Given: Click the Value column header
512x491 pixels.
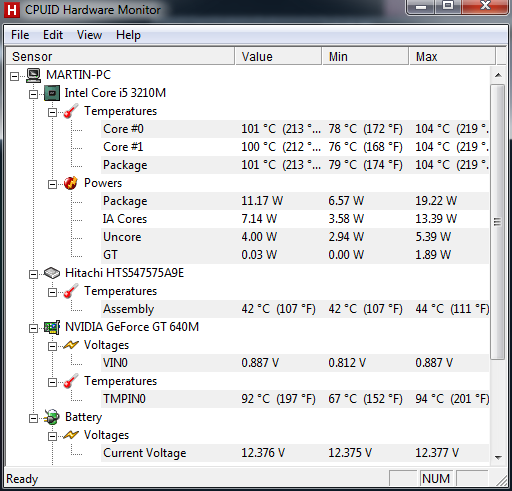Looking at the screenshot, I should pos(279,56).
